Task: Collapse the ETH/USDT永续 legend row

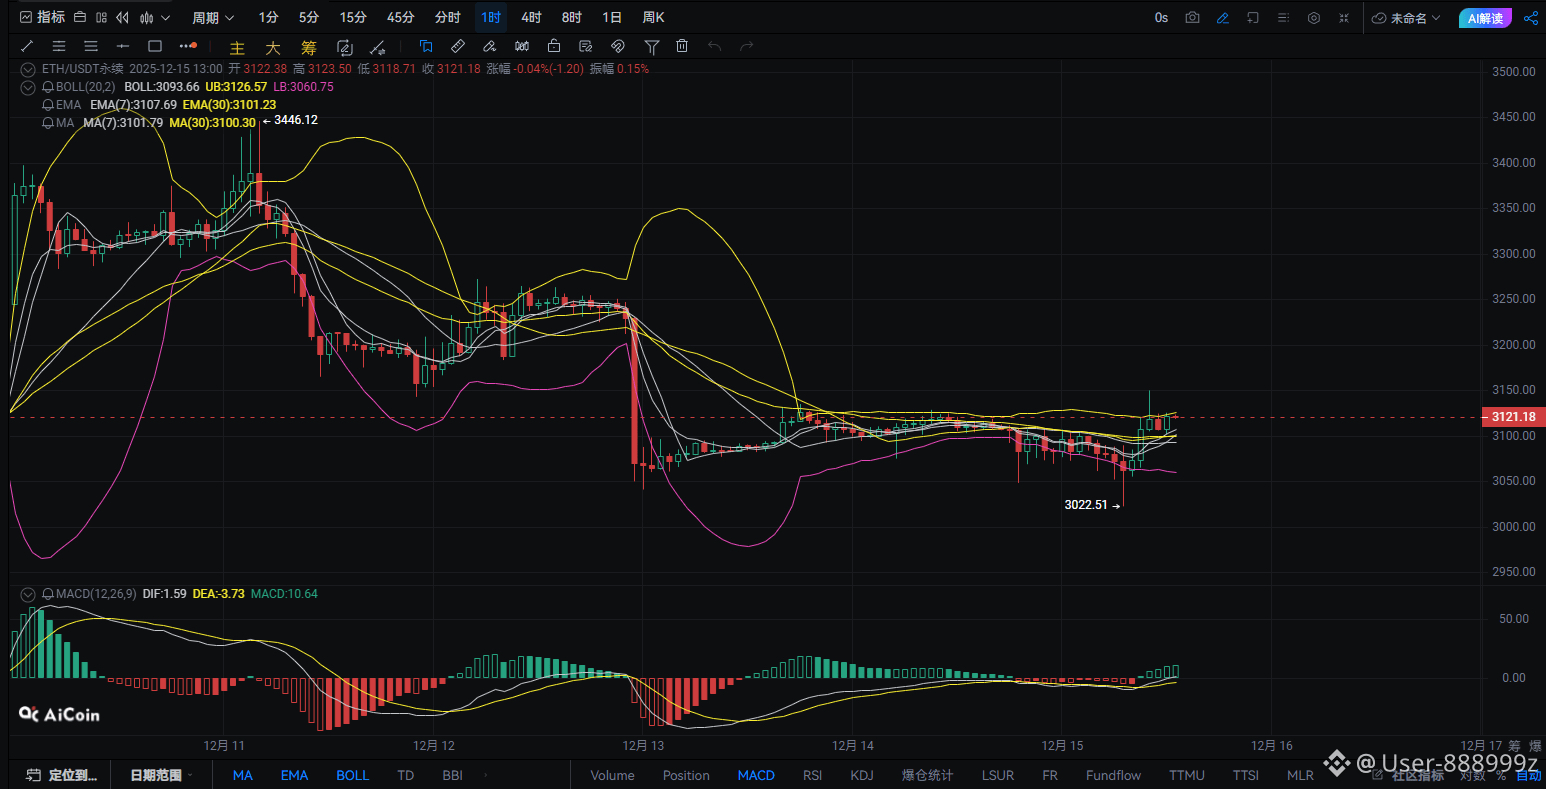Action: click(28, 69)
